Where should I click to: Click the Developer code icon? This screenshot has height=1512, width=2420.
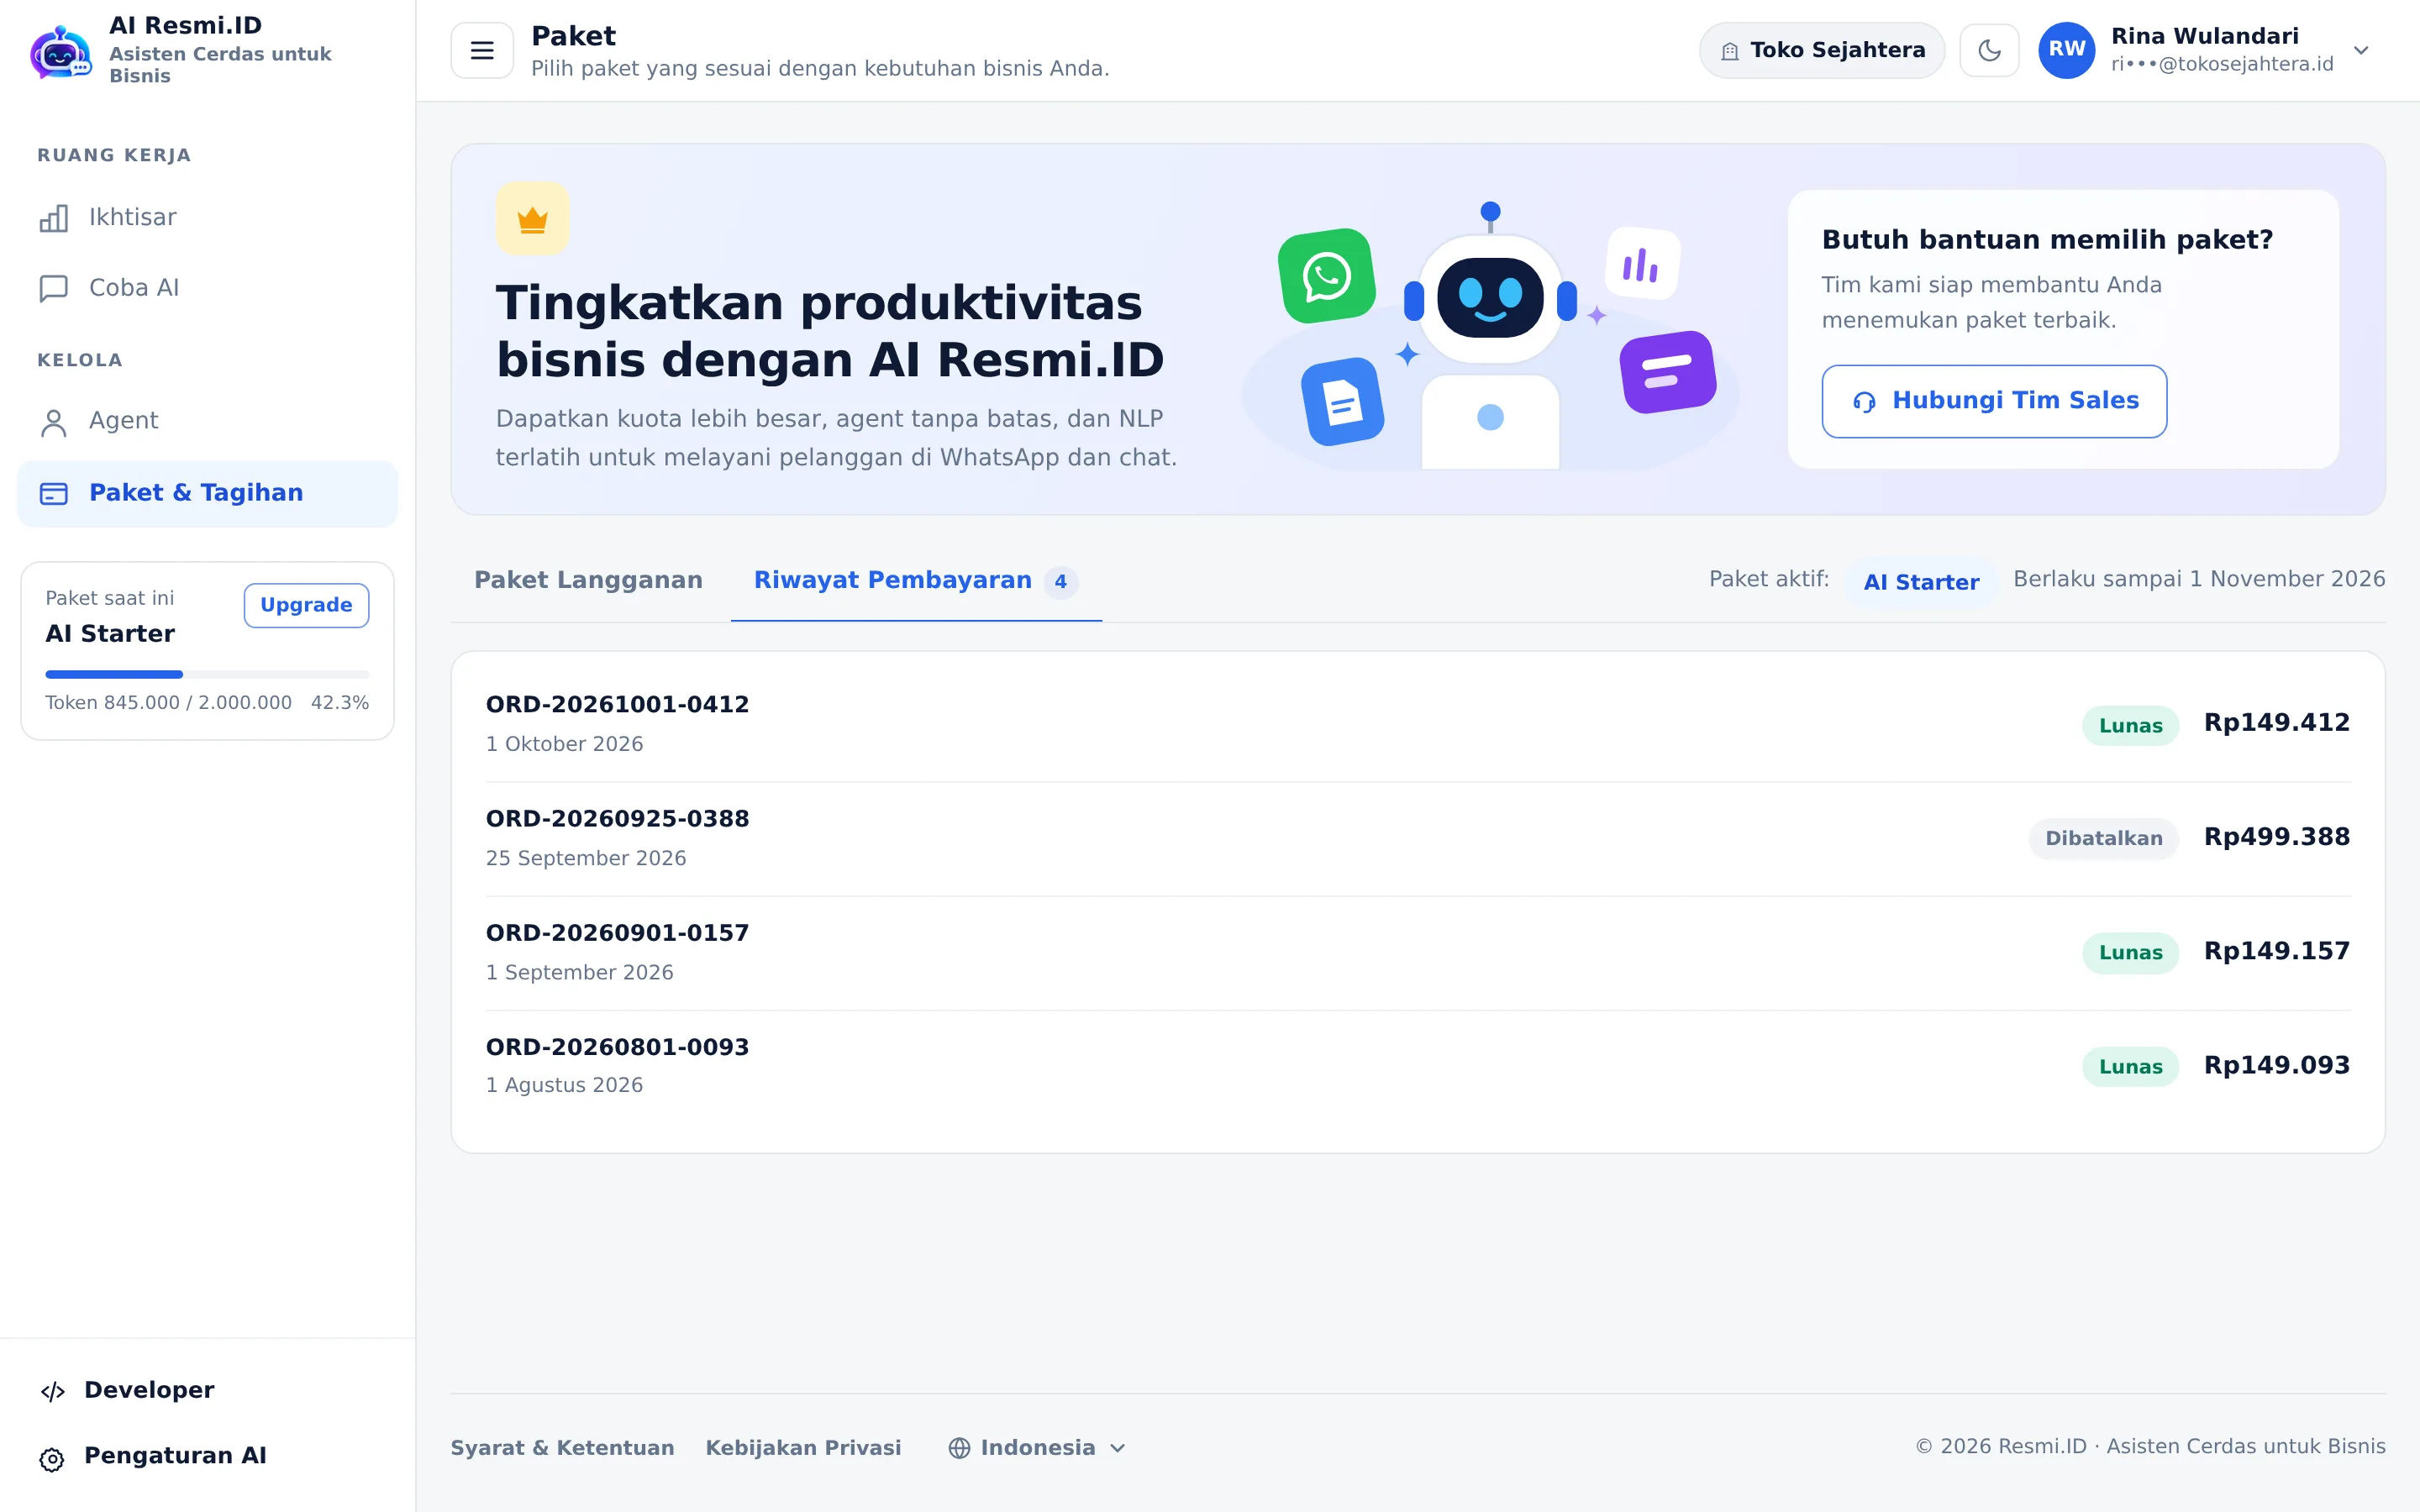point(52,1392)
